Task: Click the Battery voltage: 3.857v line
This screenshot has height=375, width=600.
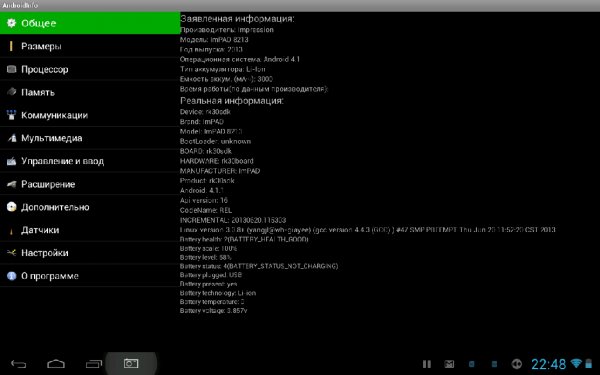Action: coord(214,311)
